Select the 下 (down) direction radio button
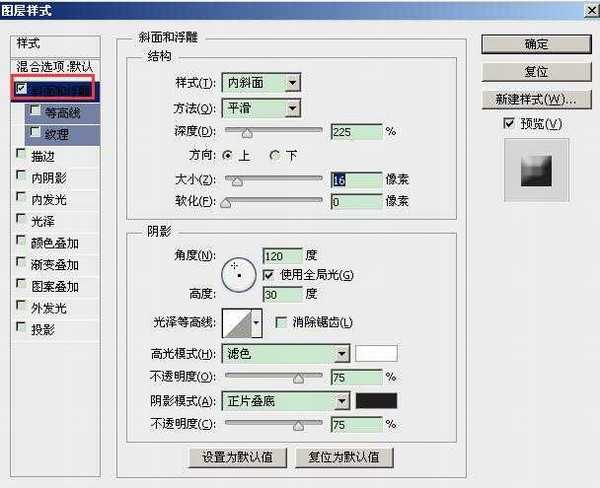The height and width of the screenshot is (488, 600). coord(275,155)
